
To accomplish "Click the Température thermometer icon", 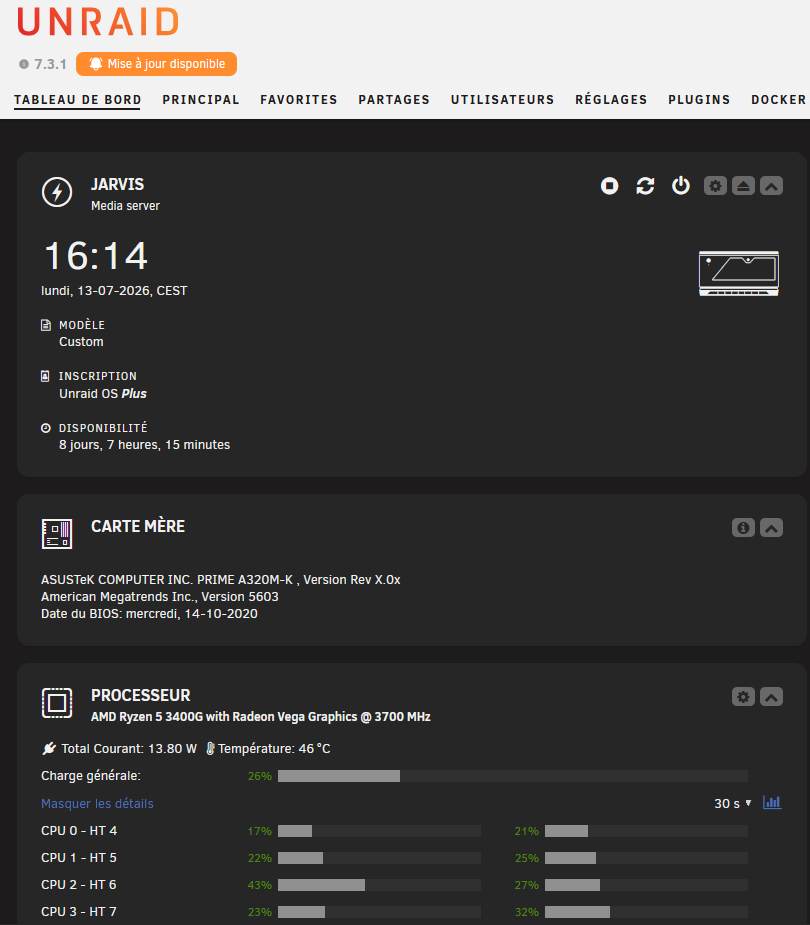I will point(210,749).
